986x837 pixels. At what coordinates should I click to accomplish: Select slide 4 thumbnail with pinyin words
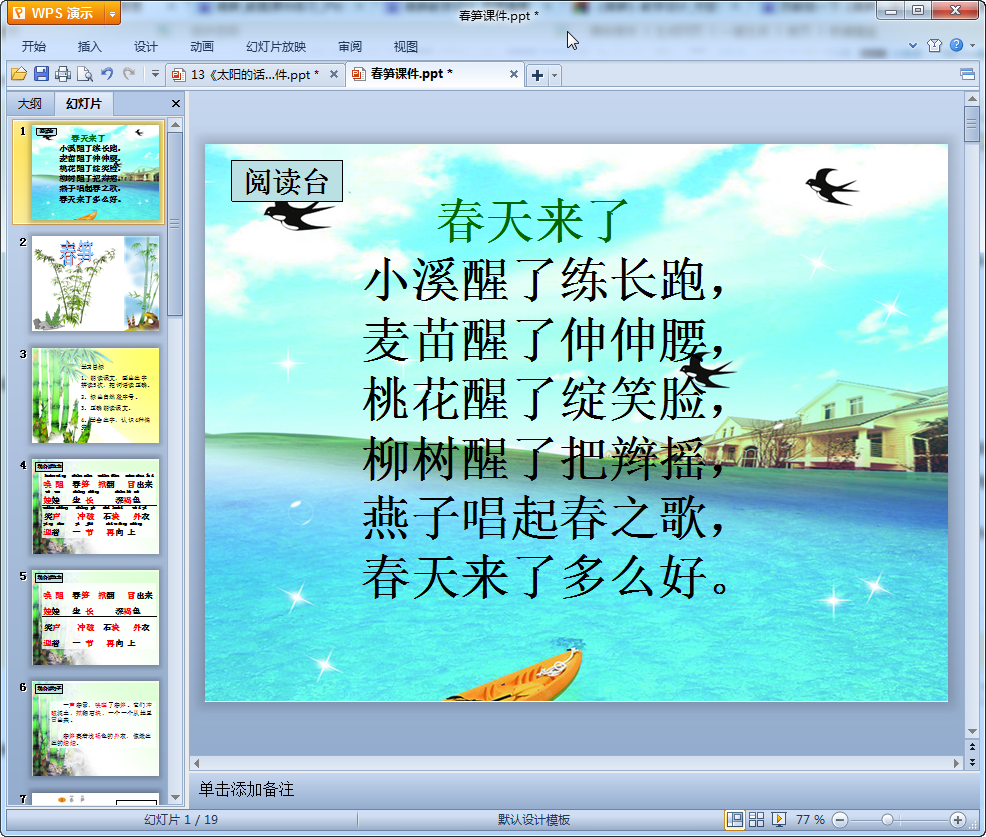[x=95, y=506]
